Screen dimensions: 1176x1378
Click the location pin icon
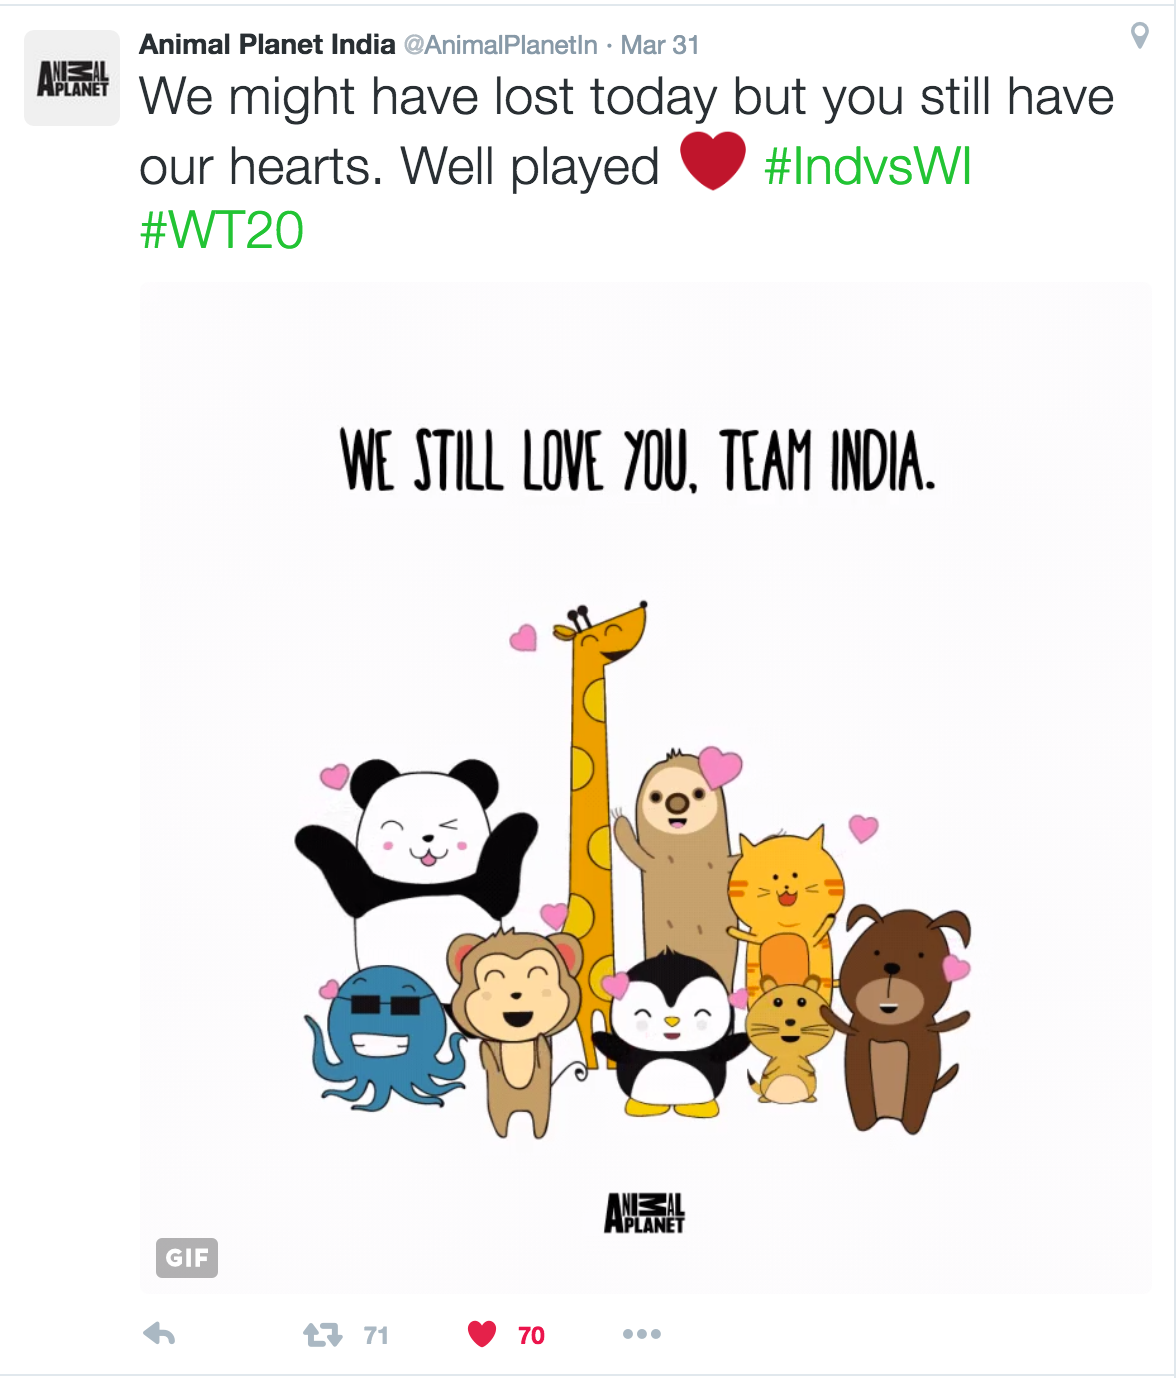[x=1139, y=36]
